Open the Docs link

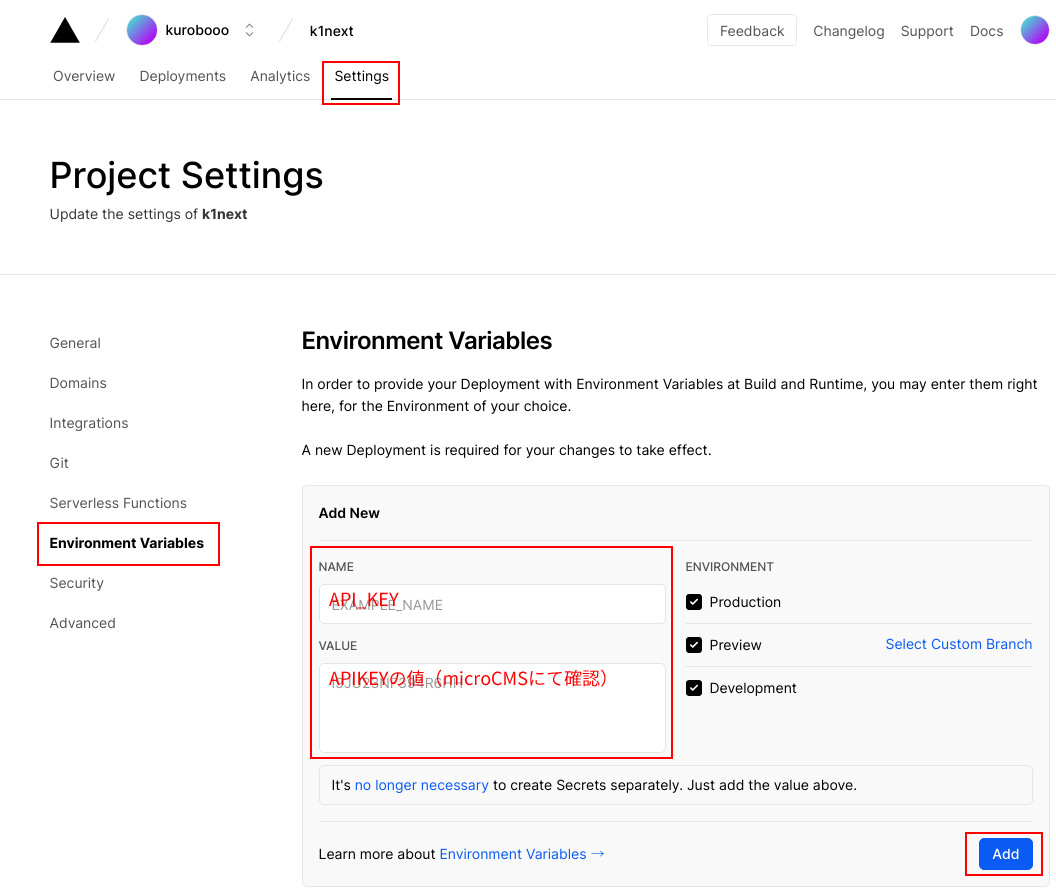tap(986, 31)
